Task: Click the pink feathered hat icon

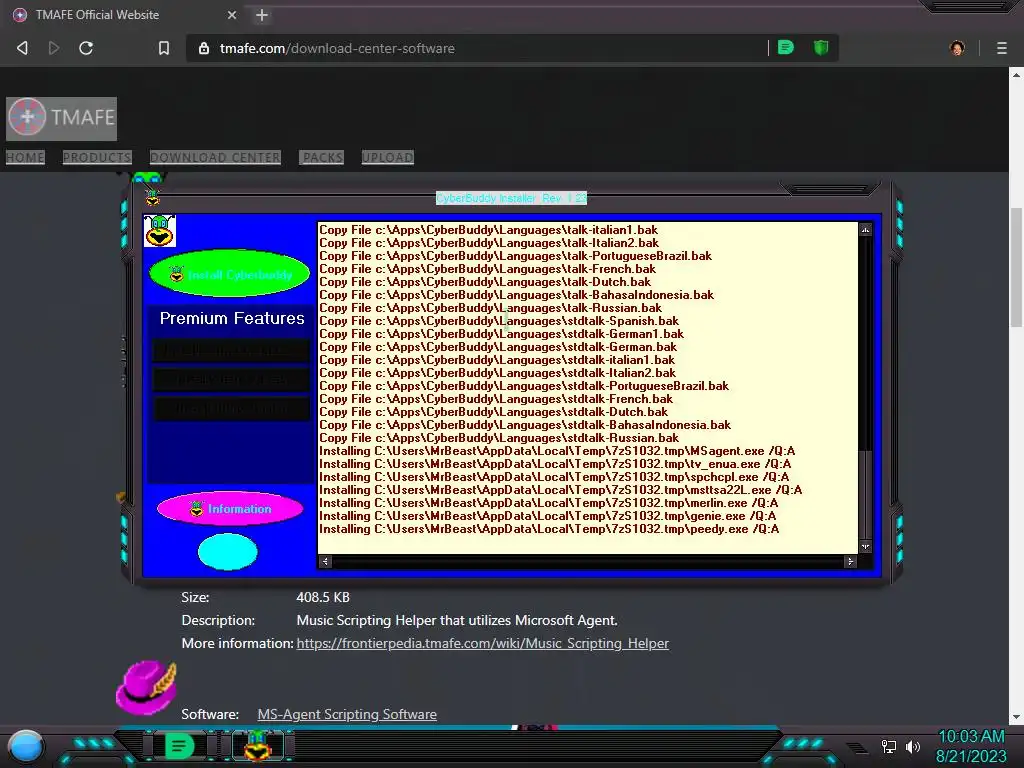Action: click(146, 687)
